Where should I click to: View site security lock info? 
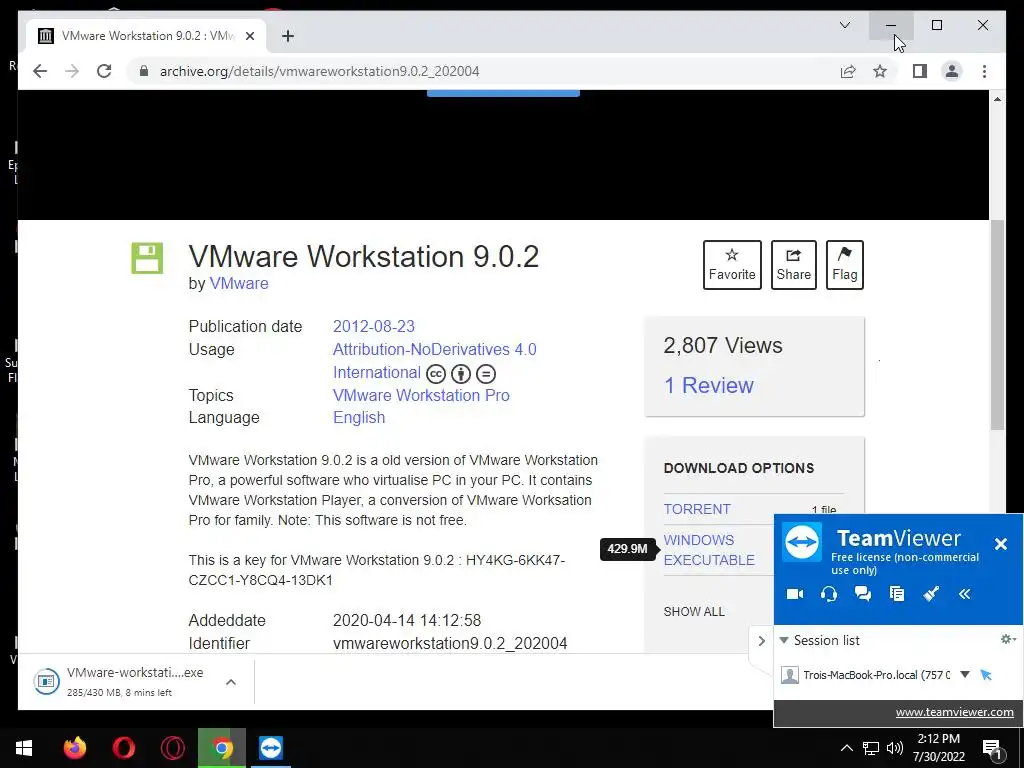(x=144, y=71)
